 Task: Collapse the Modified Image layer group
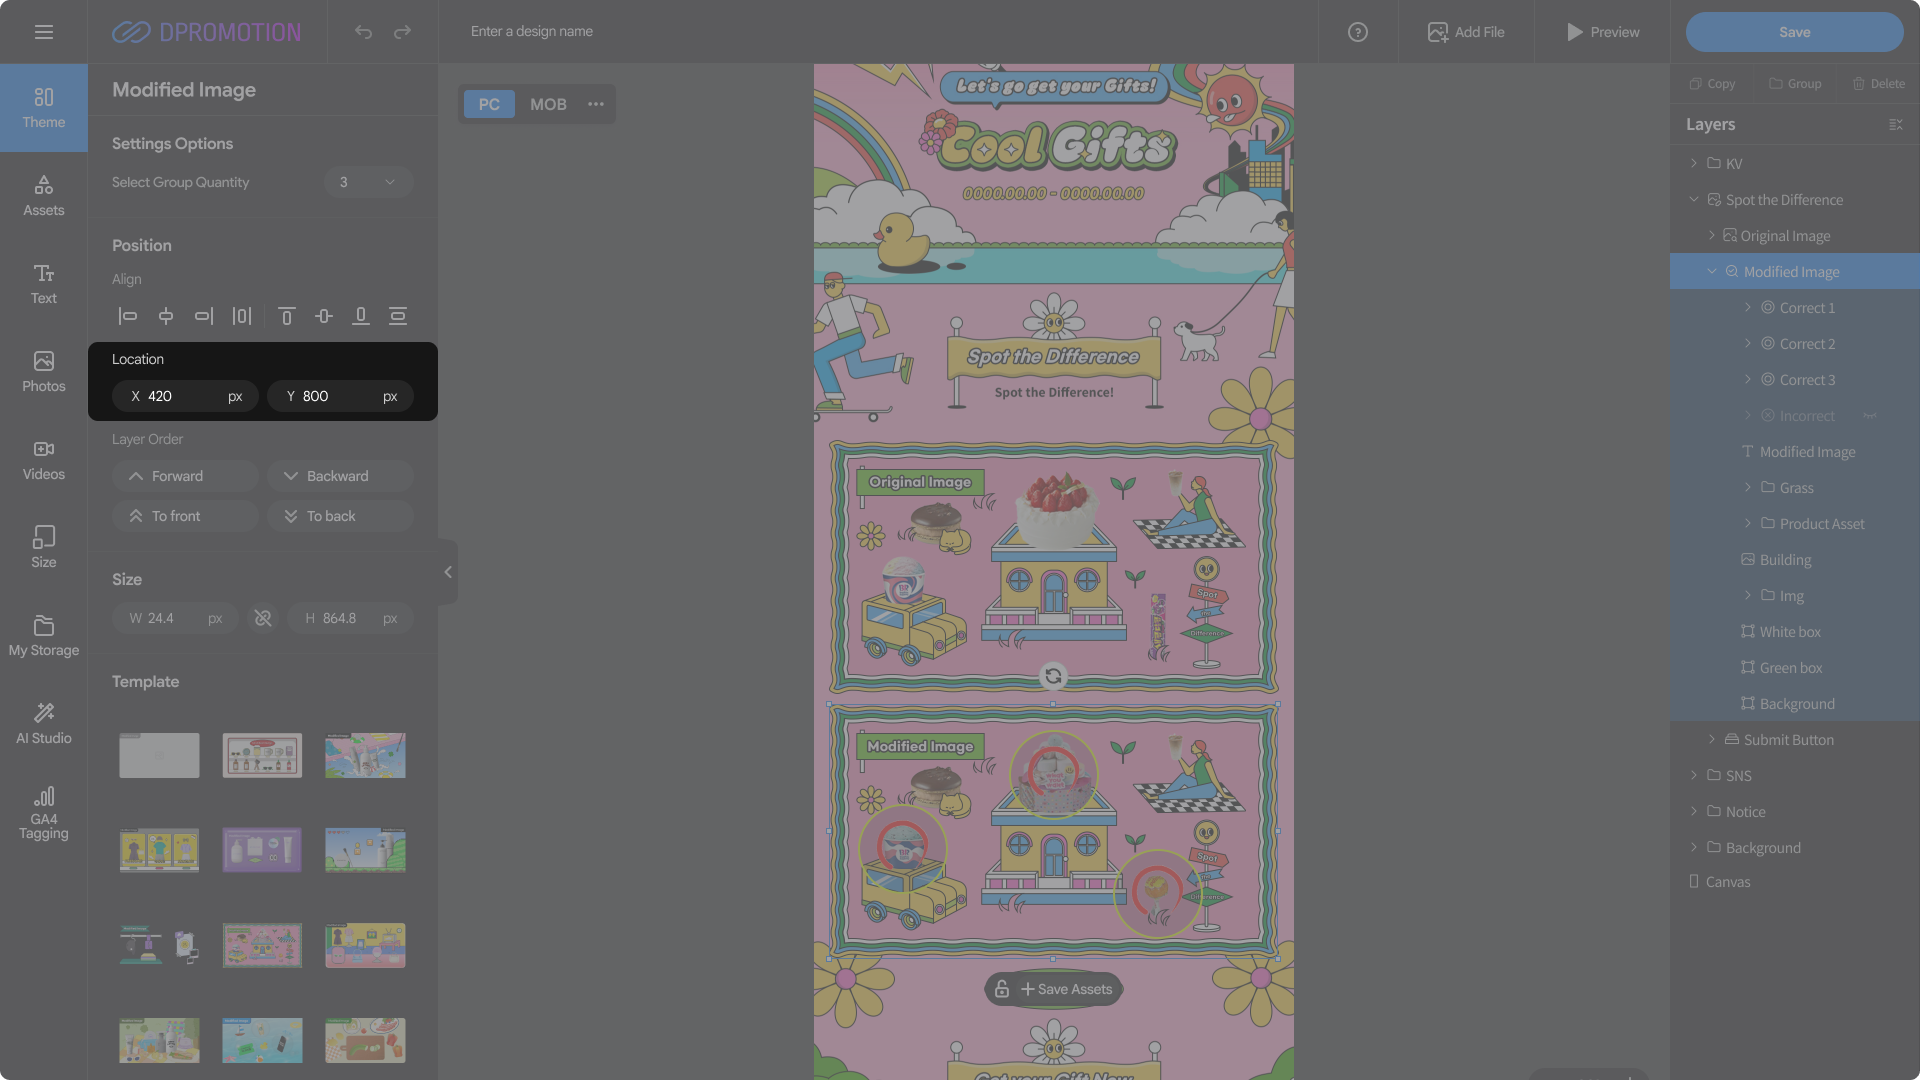(x=1711, y=272)
